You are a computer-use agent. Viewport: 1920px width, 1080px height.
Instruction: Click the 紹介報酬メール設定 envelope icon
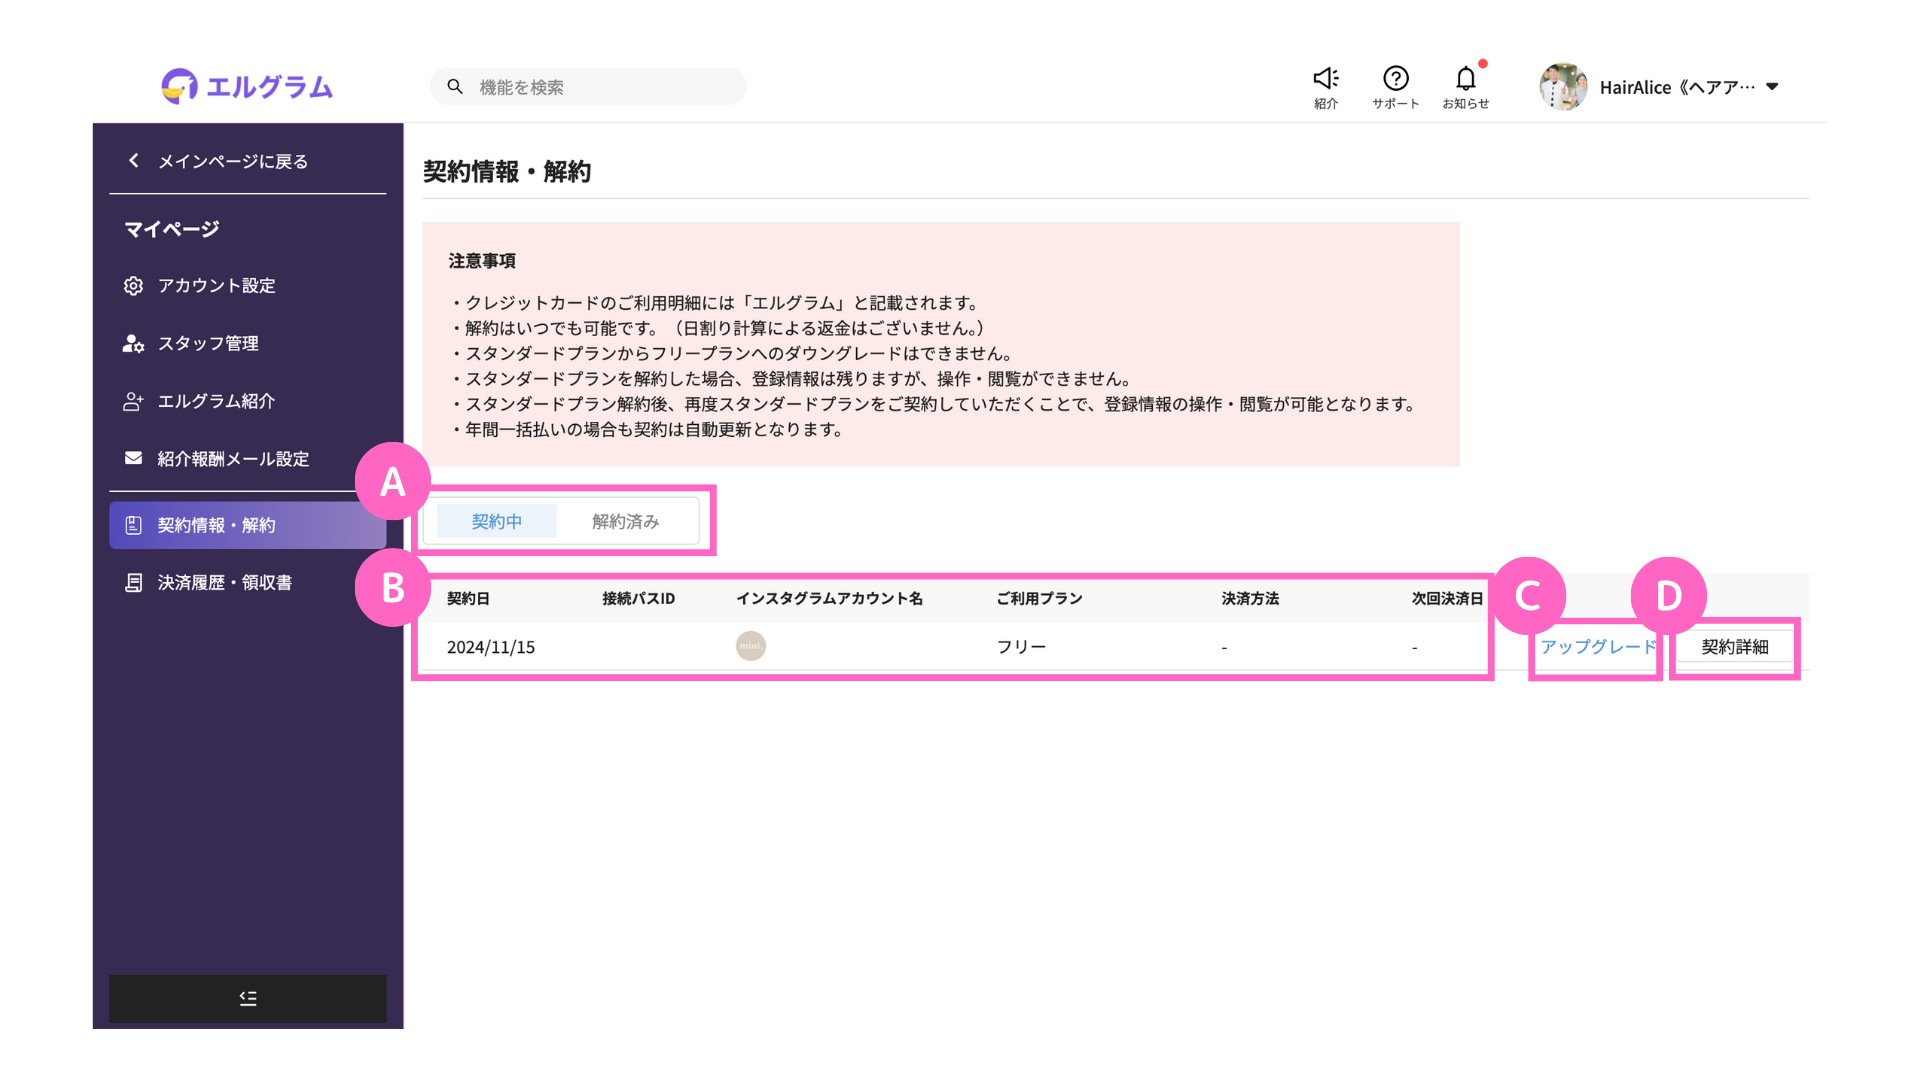pyautogui.click(x=133, y=459)
